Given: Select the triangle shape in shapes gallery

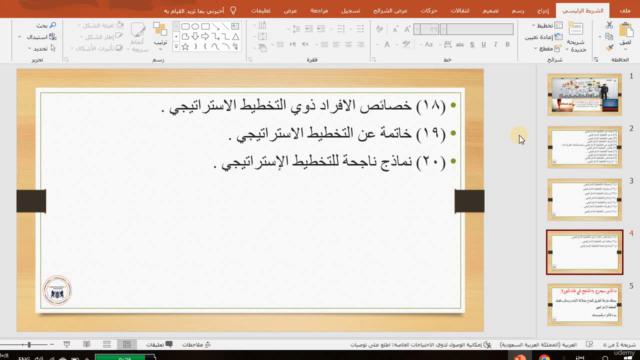Looking at the screenshot, I should coord(236,37).
